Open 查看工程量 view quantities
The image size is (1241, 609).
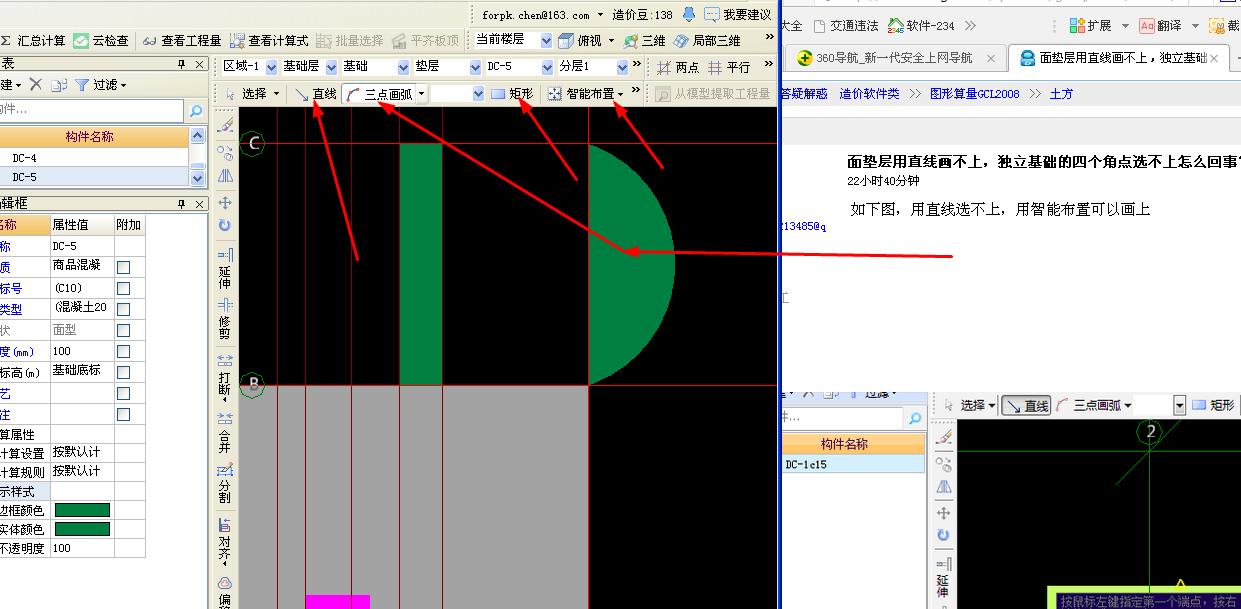pos(182,41)
